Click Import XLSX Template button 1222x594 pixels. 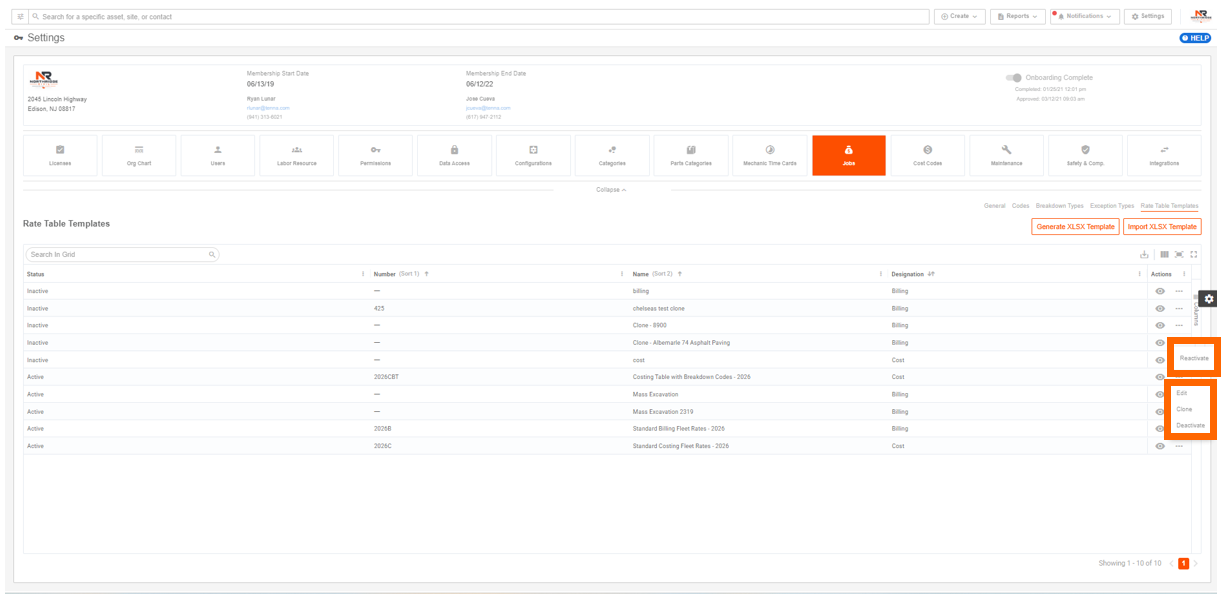(1162, 227)
